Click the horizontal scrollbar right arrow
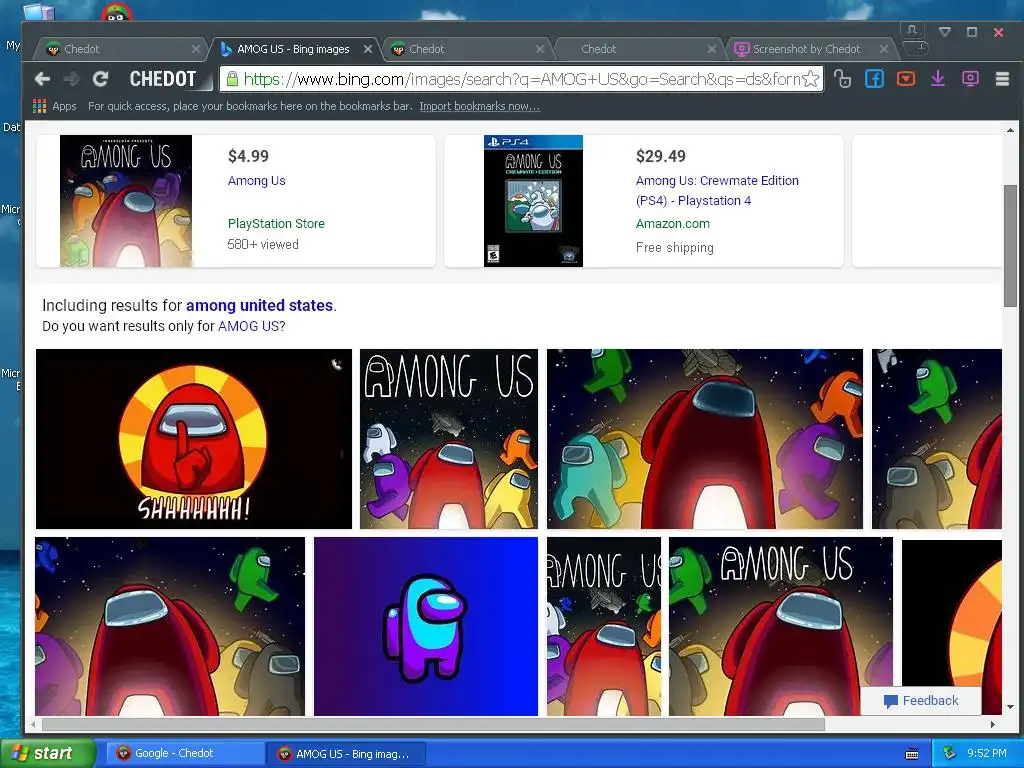The width and height of the screenshot is (1024, 768). (x=993, y=724)
